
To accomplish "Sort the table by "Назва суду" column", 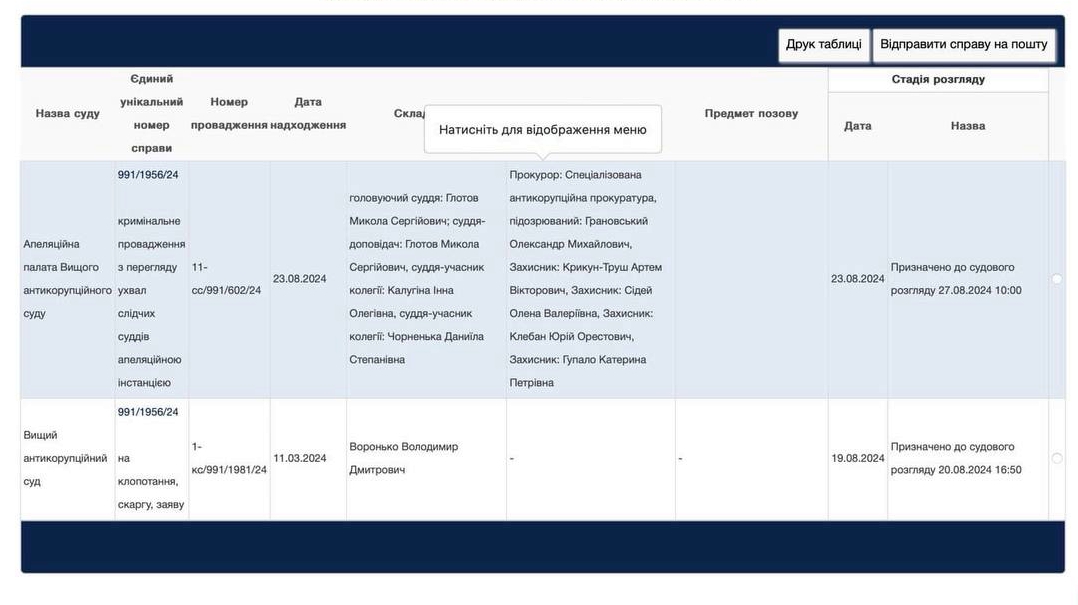I will pyautogui.click(x=68, y=112).
